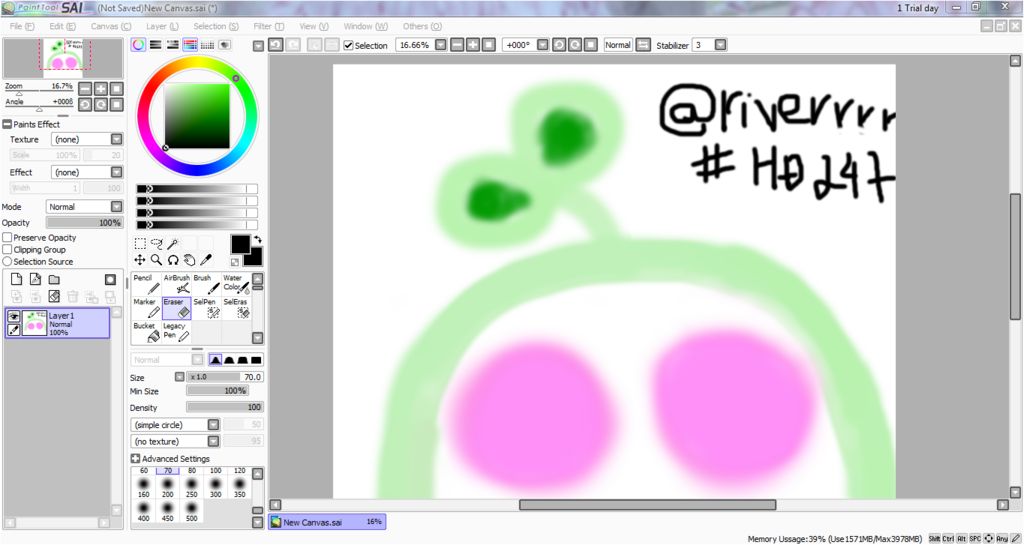Select the sharpest brush edge shape
1024x545 pixels.
(x=215, y=360)
